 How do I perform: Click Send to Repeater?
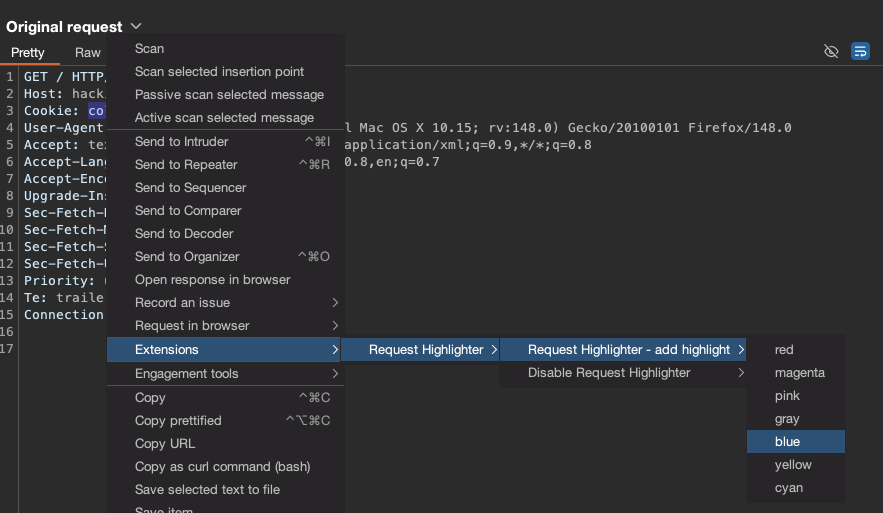[x=186, y=165]
